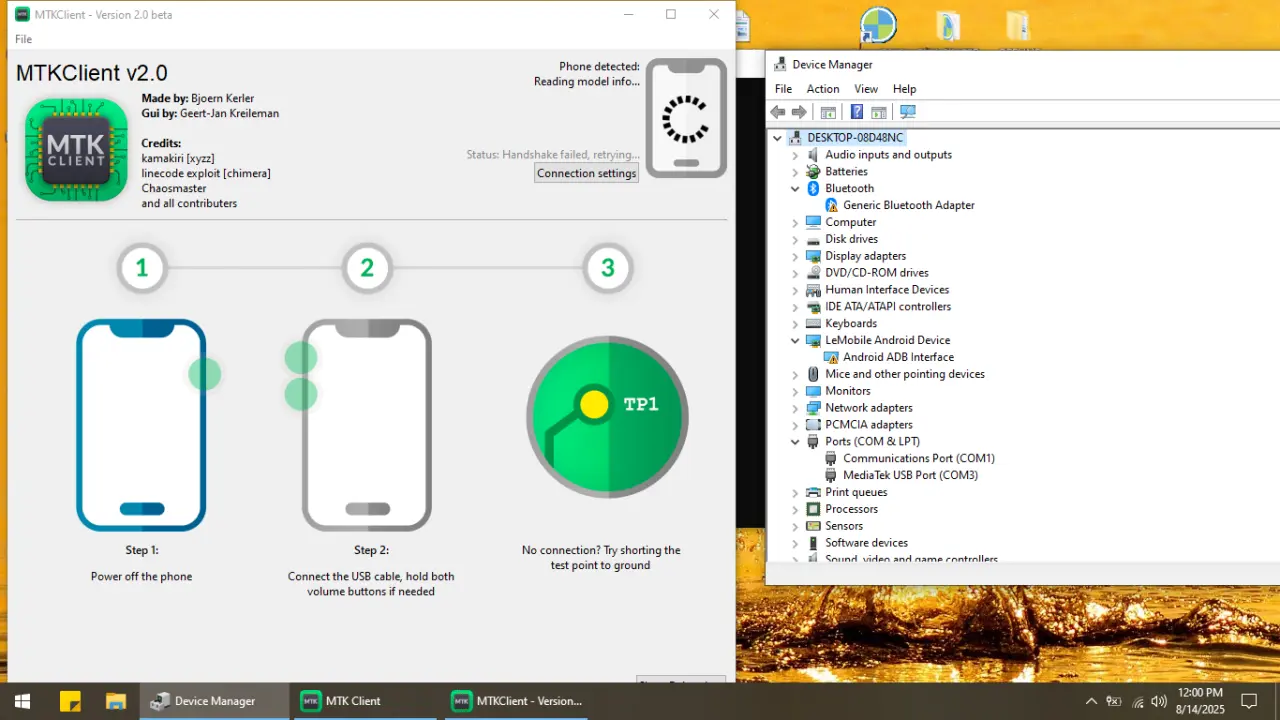Screen dimensions: 1280x720
Task: Click Show/Hide Console Tree toolbar icon
Action: (828, 112)
